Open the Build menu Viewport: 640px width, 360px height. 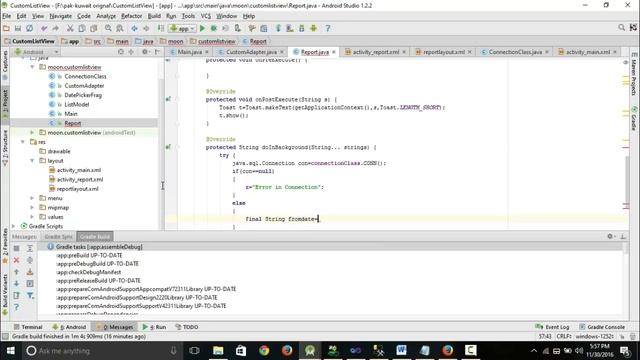coord(154,16)
